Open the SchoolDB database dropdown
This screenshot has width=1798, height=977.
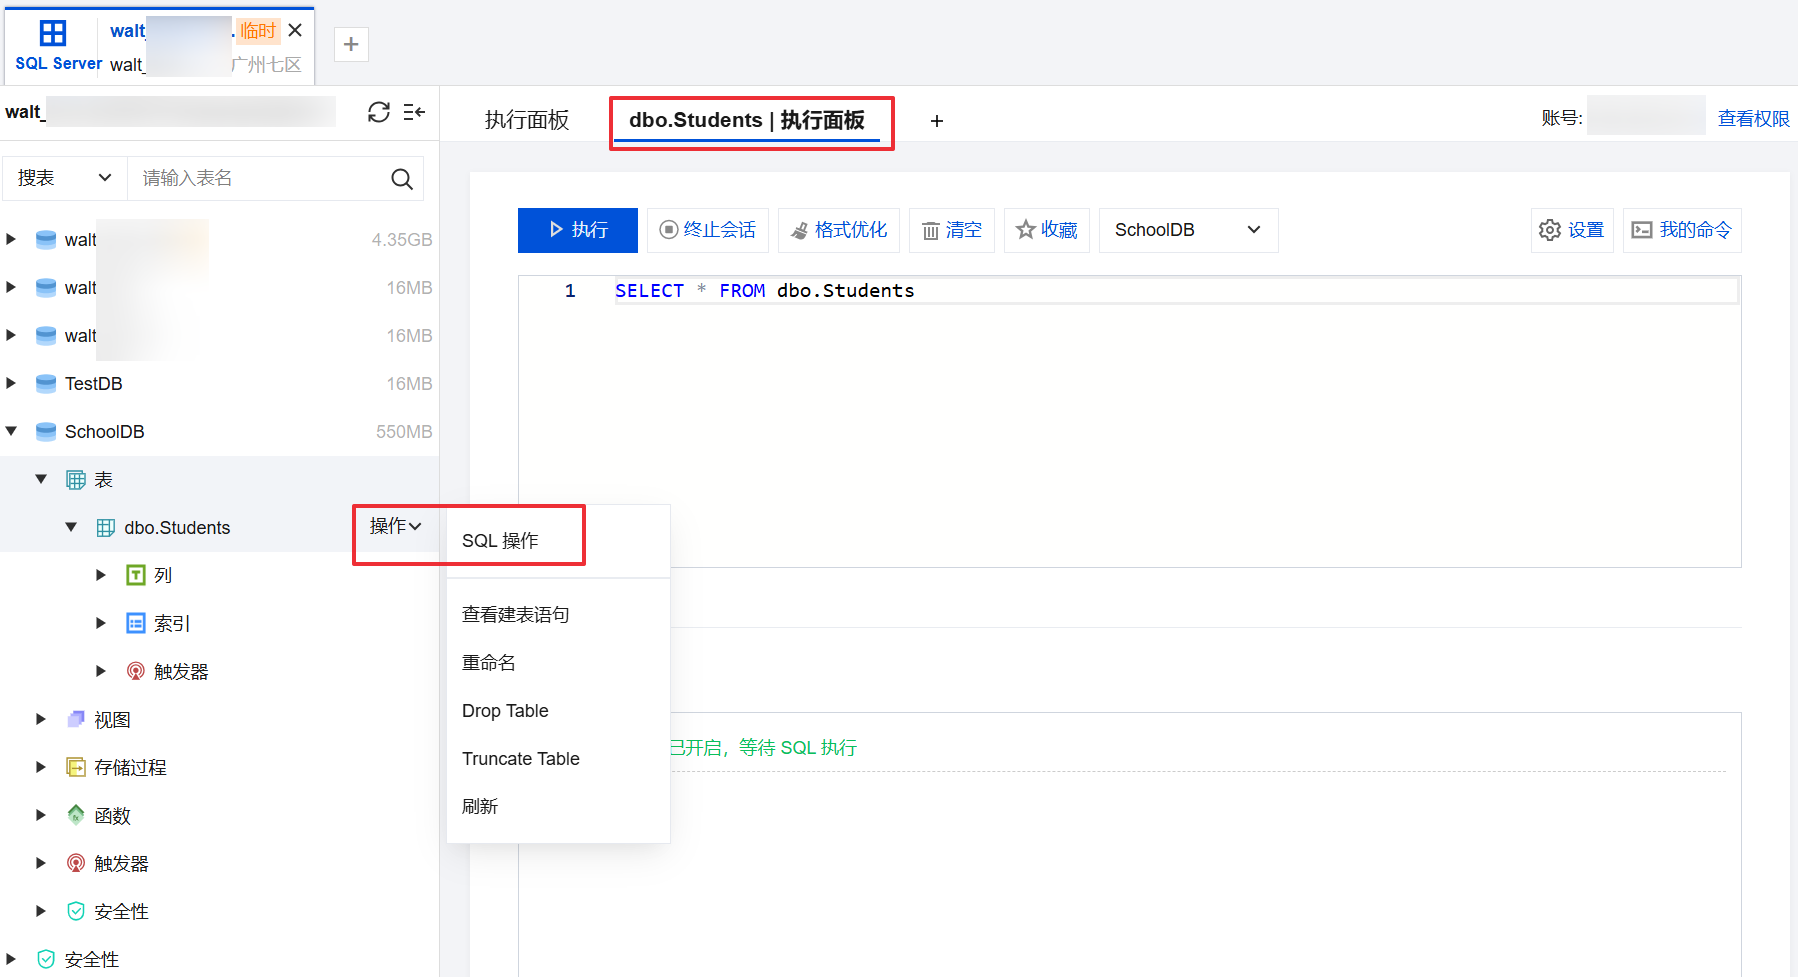tap(1187, 230)
